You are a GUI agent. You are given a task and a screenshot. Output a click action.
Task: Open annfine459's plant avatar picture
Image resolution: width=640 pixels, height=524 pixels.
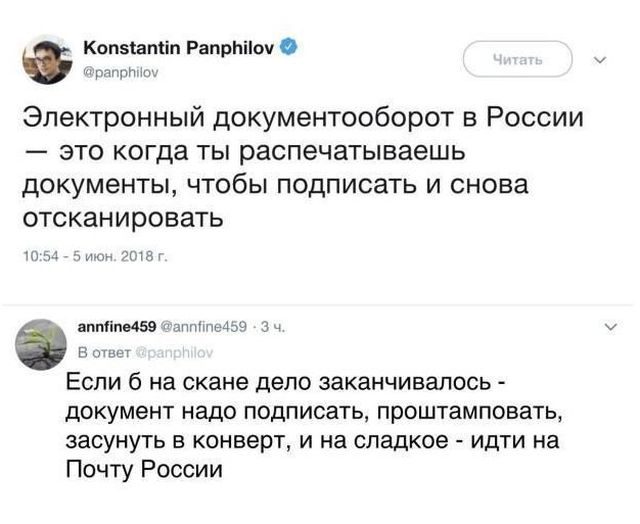(43, 343)
